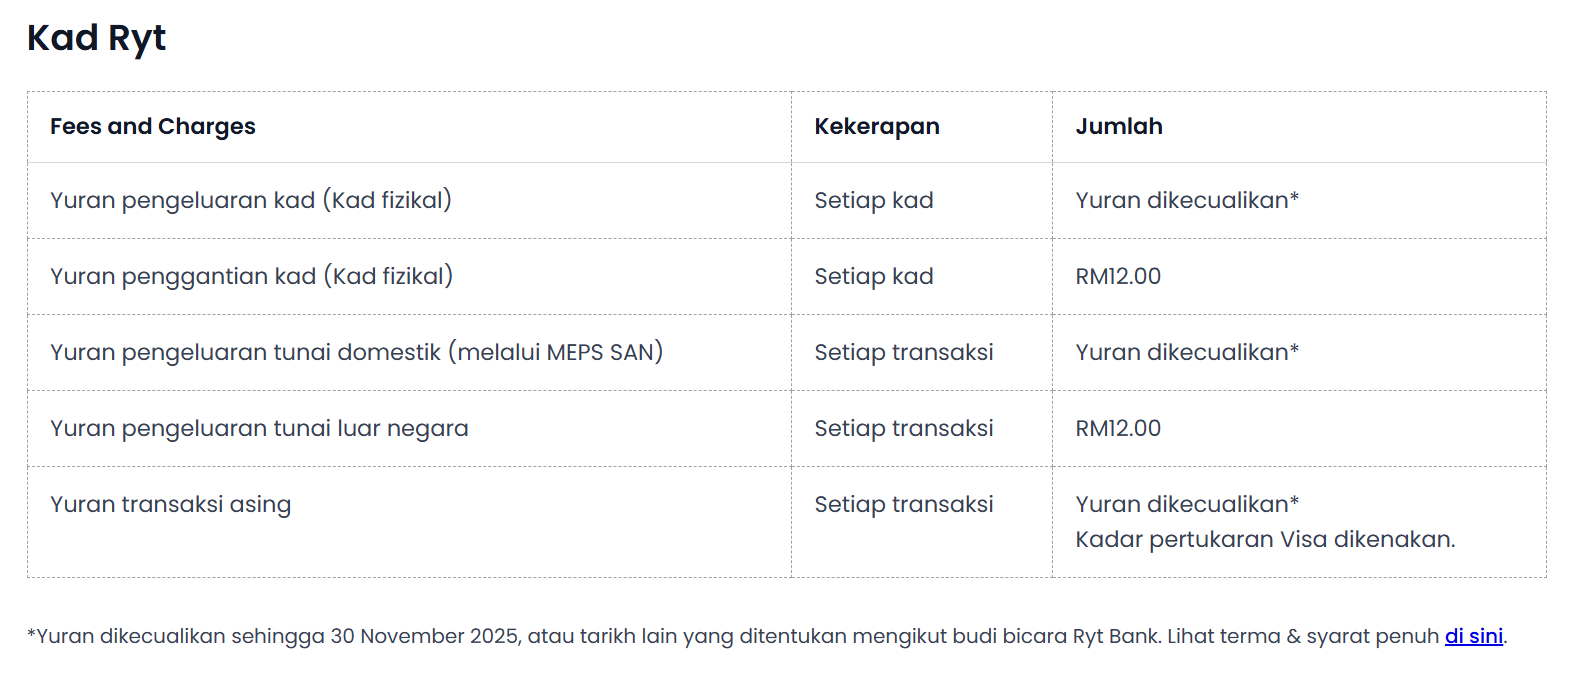Click the footnote about 30 November 2025 waiver

[x=767, y=636]
